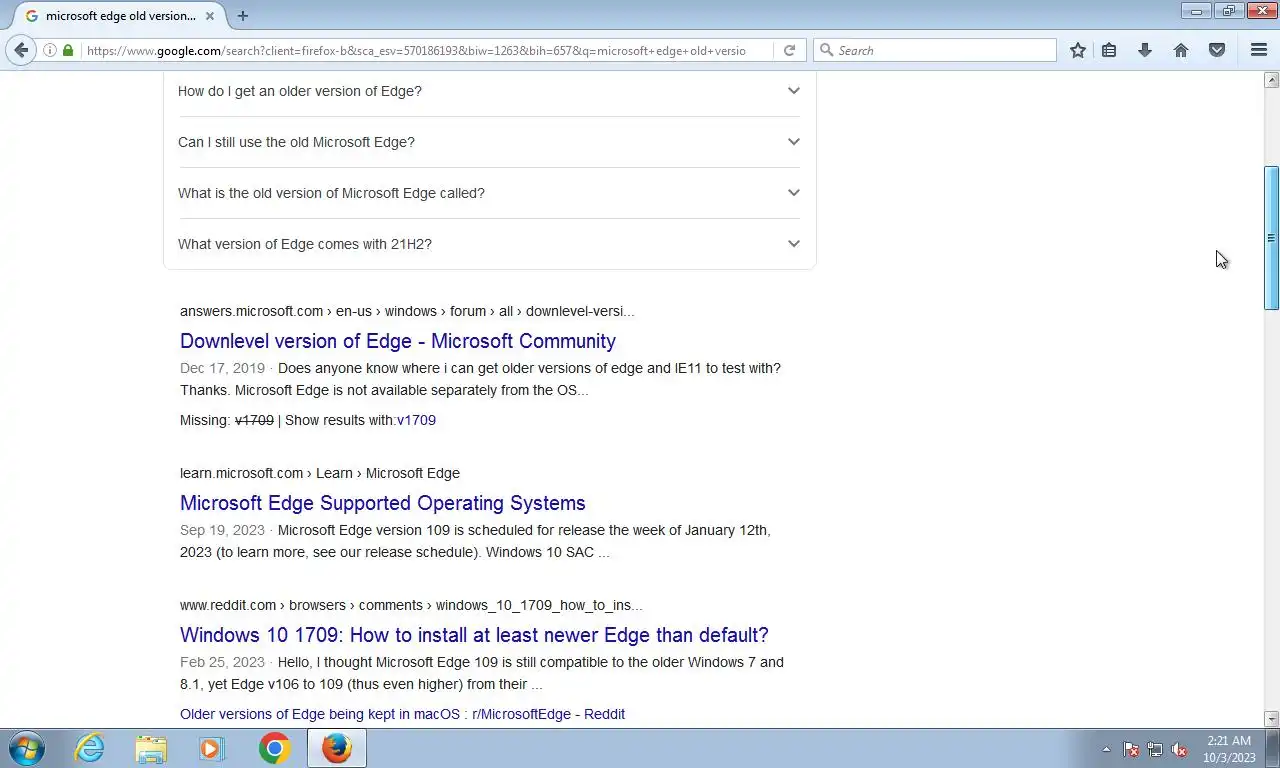Viewport: 1280px width, 768px height.
Task: Show your bookmarks list icon
Action: (1109, 50)
